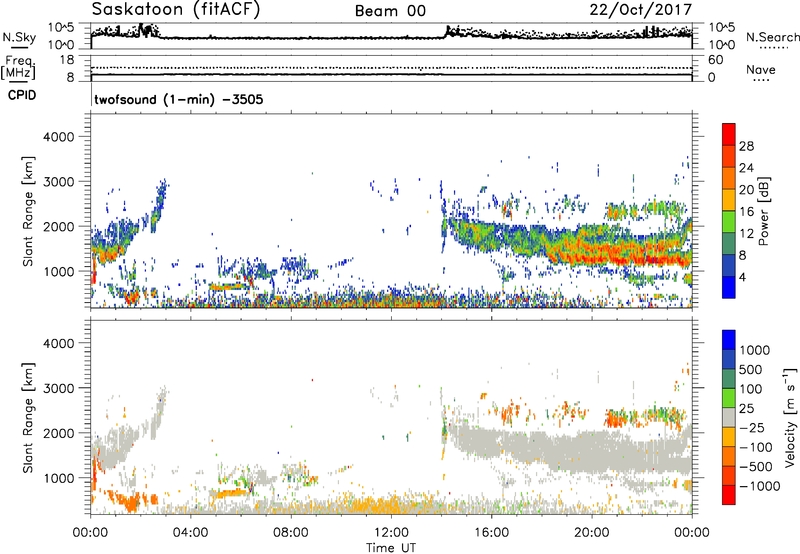Click the 'Saskatoon (fitACF)' title

coord(176,10)
